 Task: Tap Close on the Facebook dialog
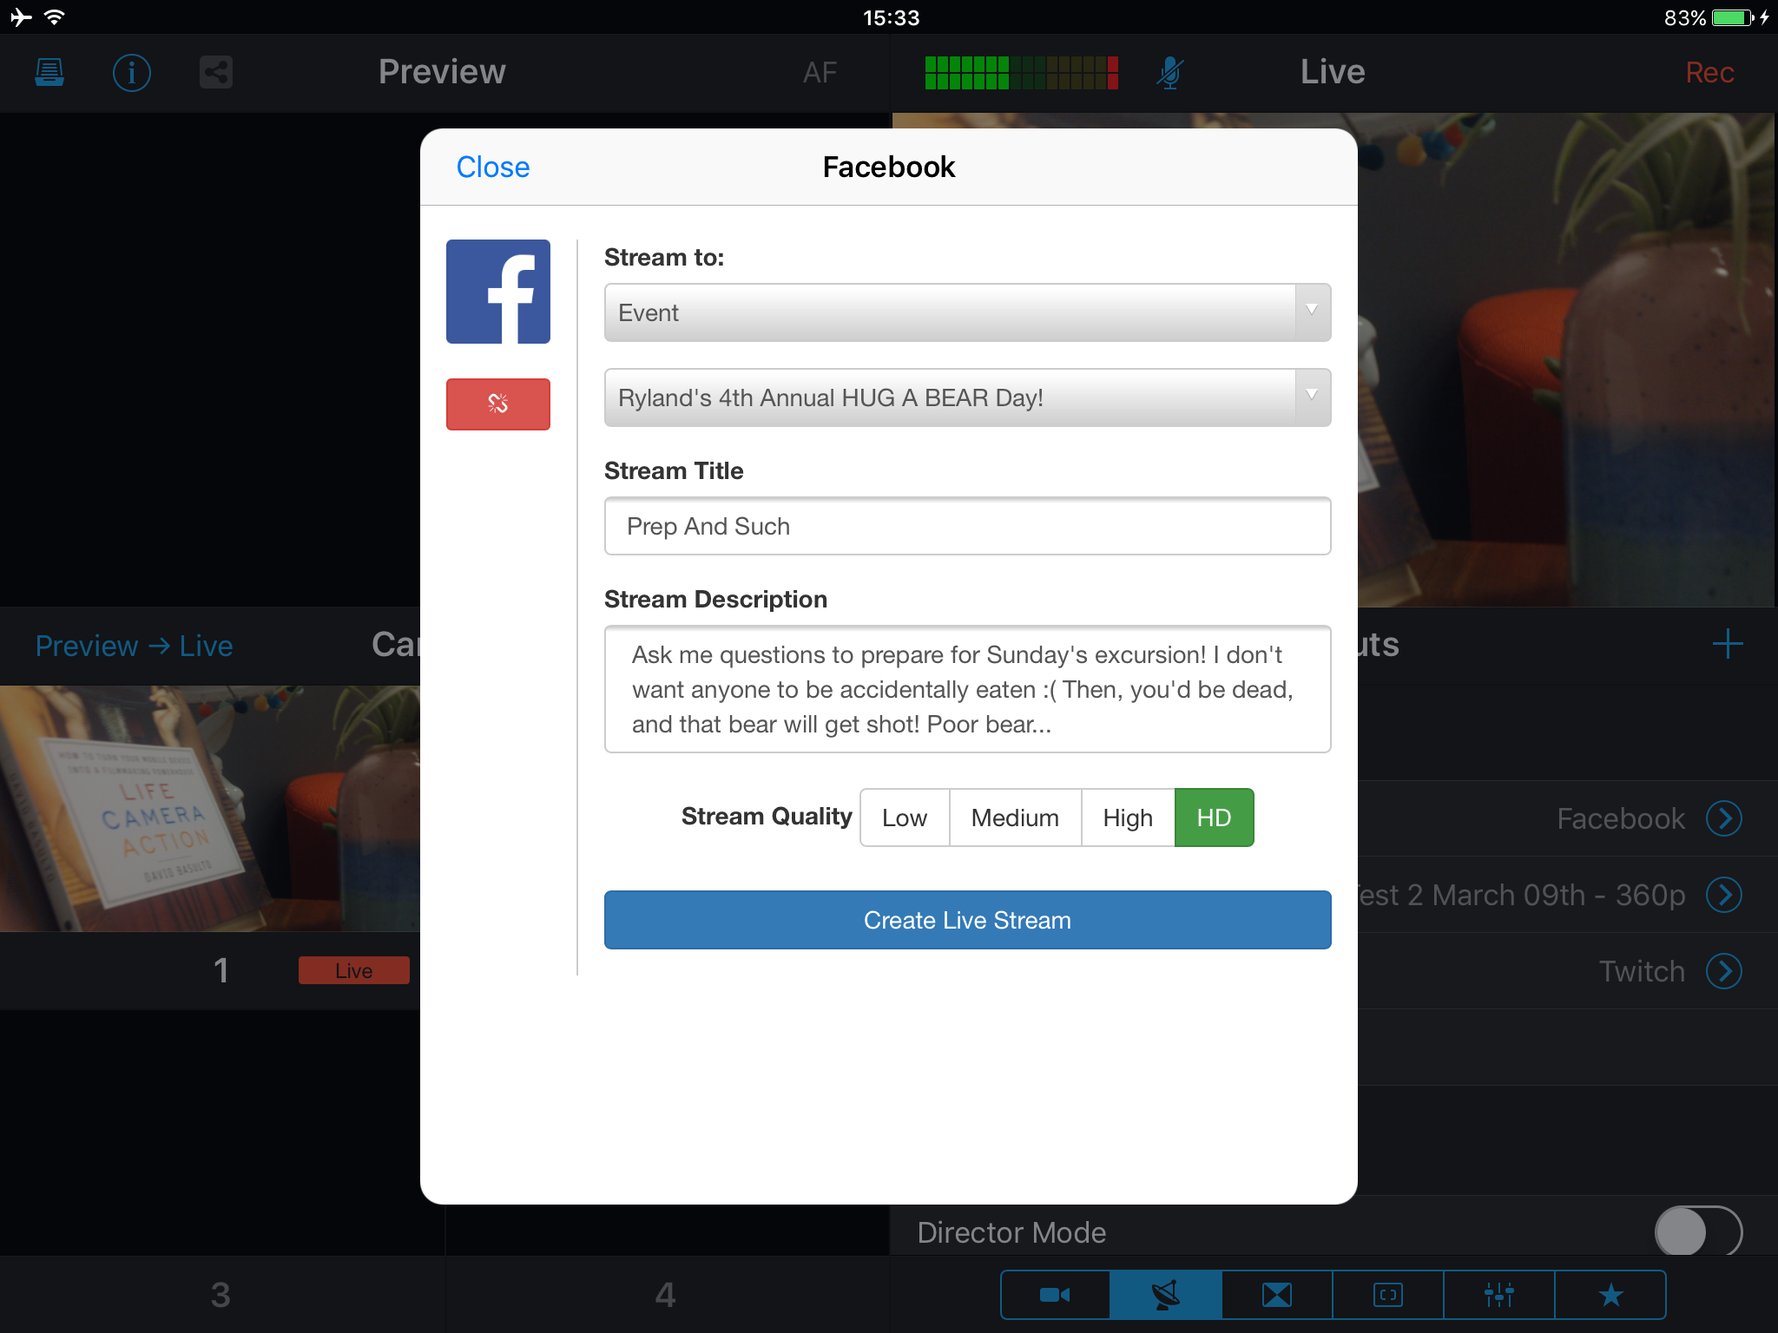click(493, 166)
